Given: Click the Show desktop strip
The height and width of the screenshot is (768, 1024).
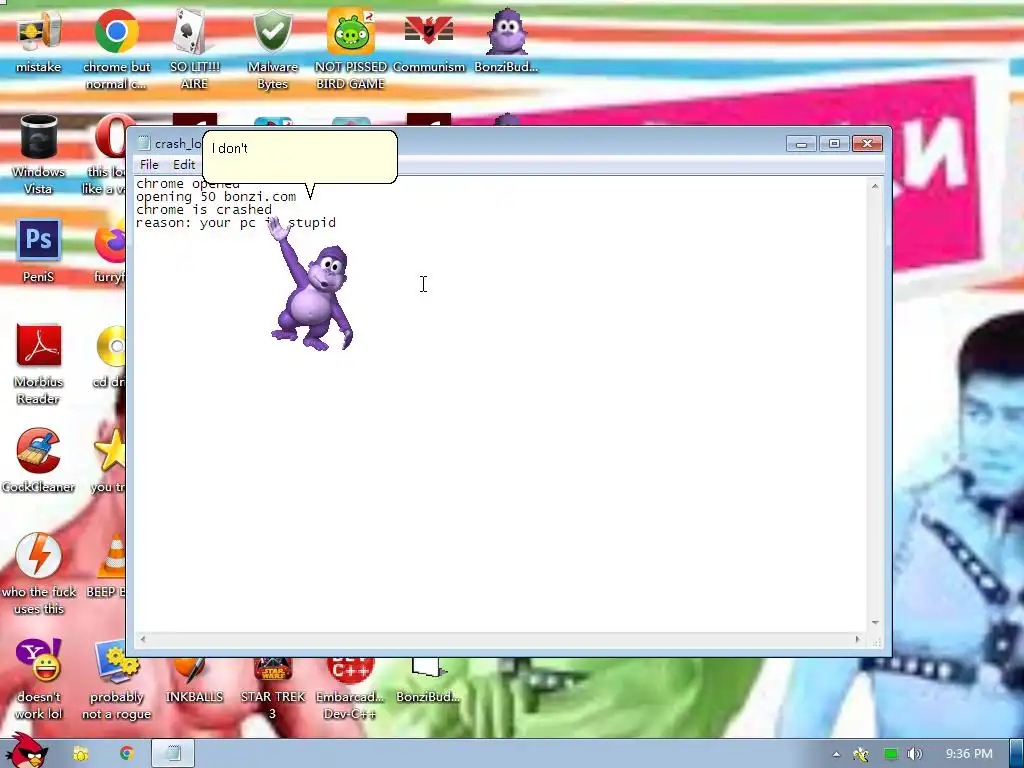Looking at the screenshot, I should point(1016,754).
